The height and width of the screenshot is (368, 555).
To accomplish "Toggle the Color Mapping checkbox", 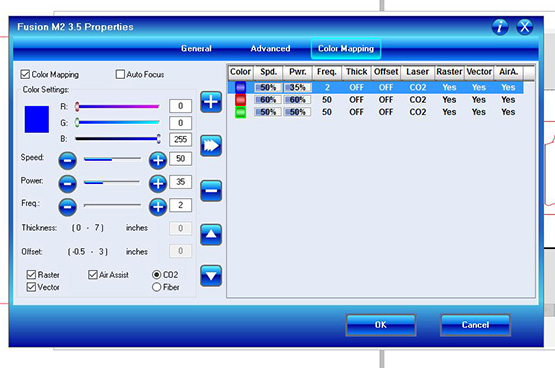I will pos(25,74).
